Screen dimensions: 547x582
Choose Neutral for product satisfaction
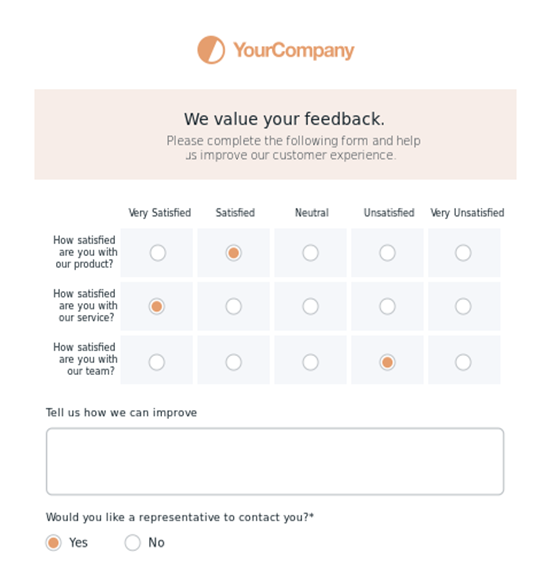[x=310, y=253]
